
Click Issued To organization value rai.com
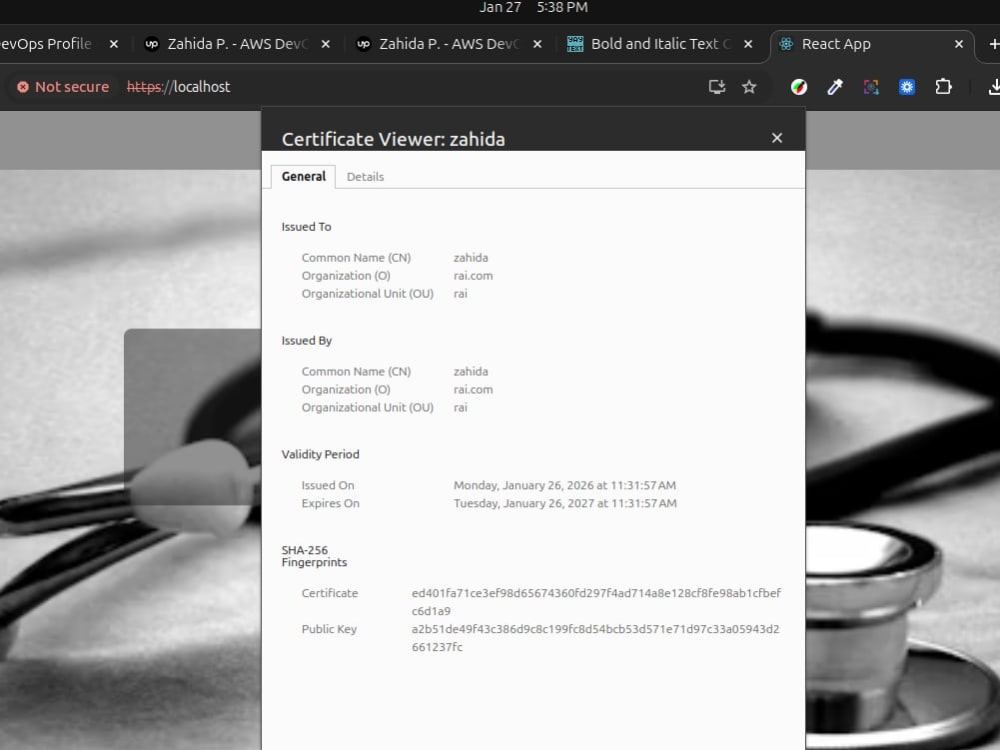473,276
